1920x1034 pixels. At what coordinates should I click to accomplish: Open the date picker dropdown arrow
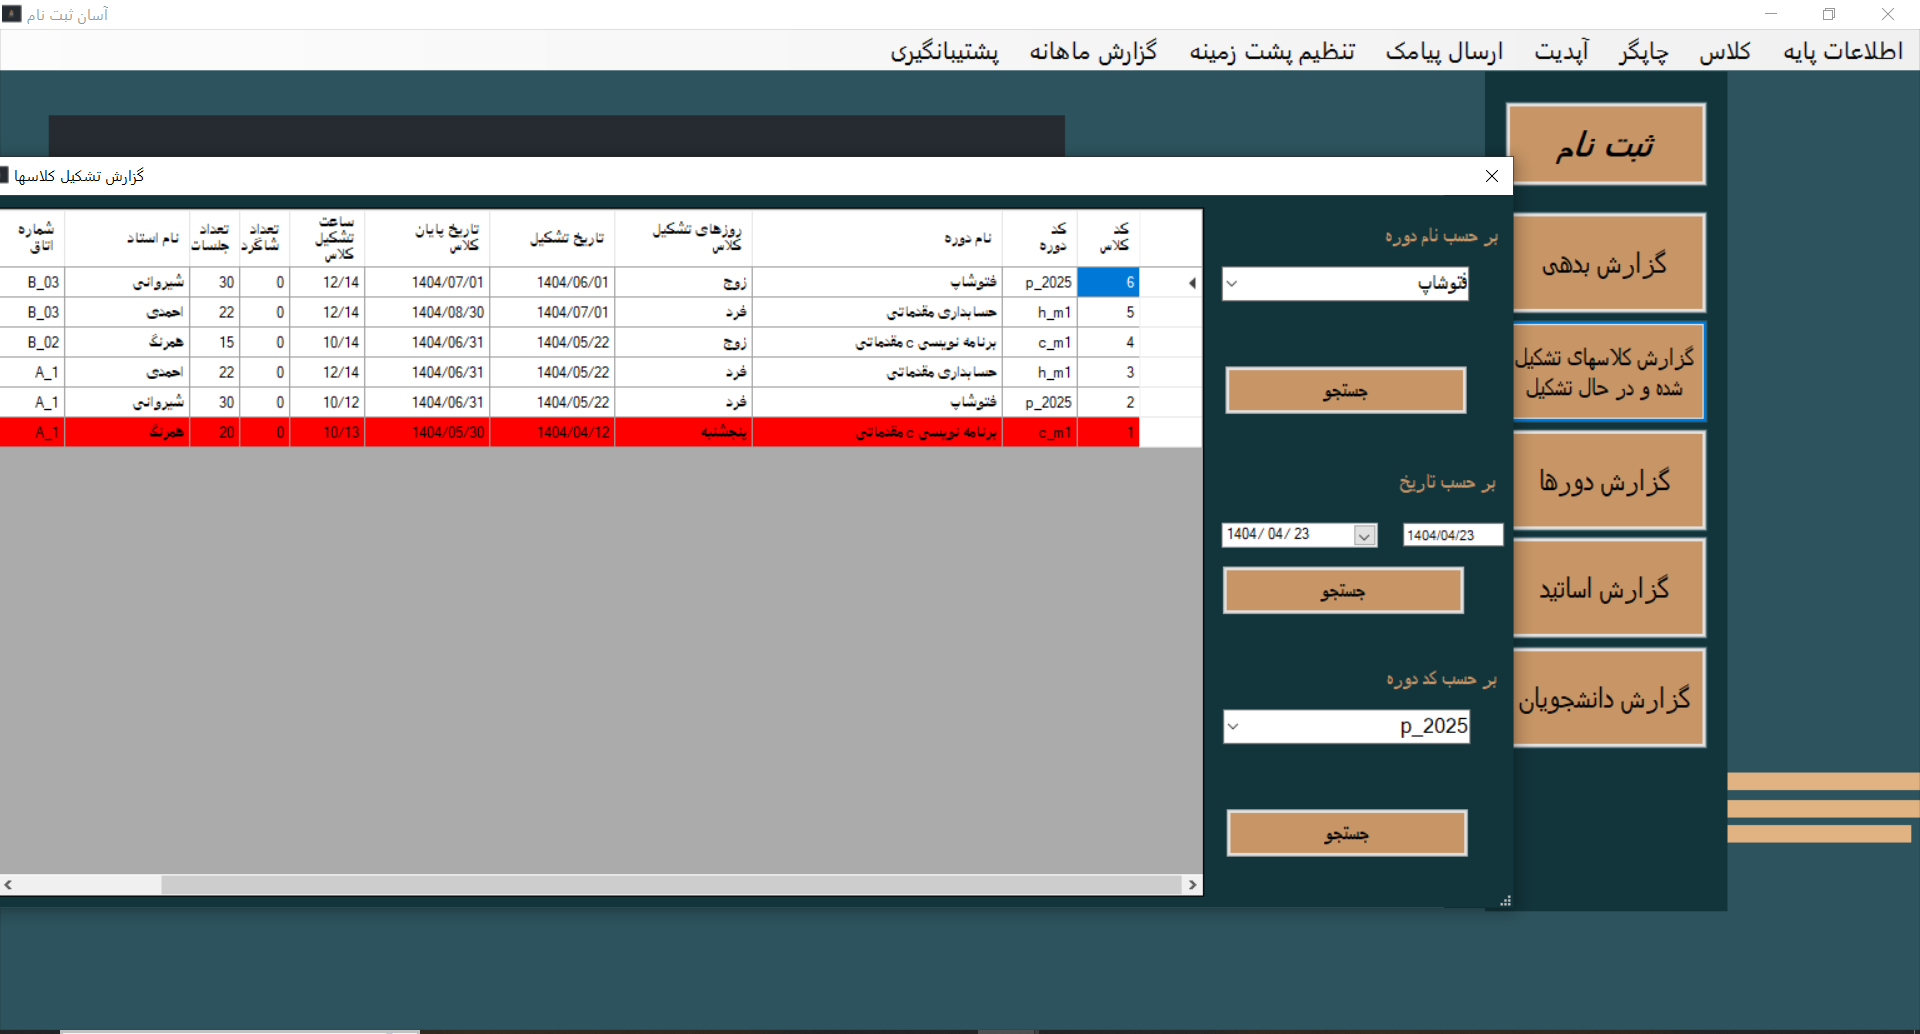tap(1365, 536)
